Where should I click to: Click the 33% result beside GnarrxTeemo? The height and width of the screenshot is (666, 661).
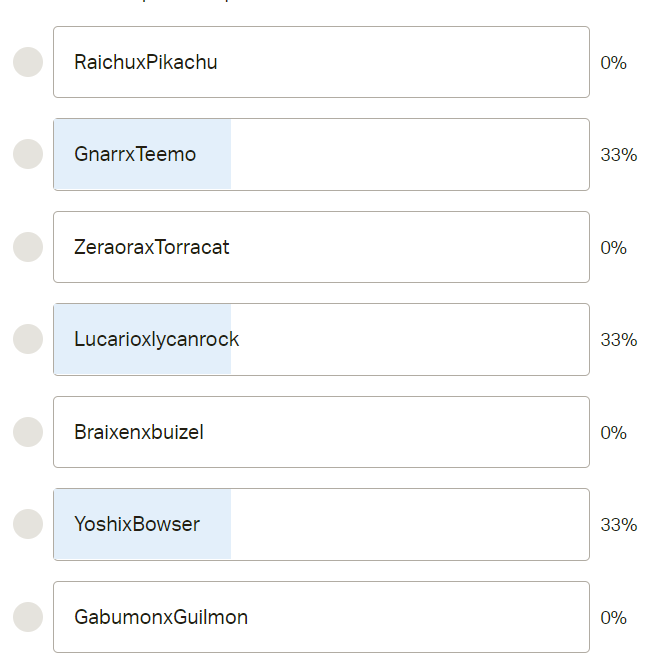(x=618, y=155)
